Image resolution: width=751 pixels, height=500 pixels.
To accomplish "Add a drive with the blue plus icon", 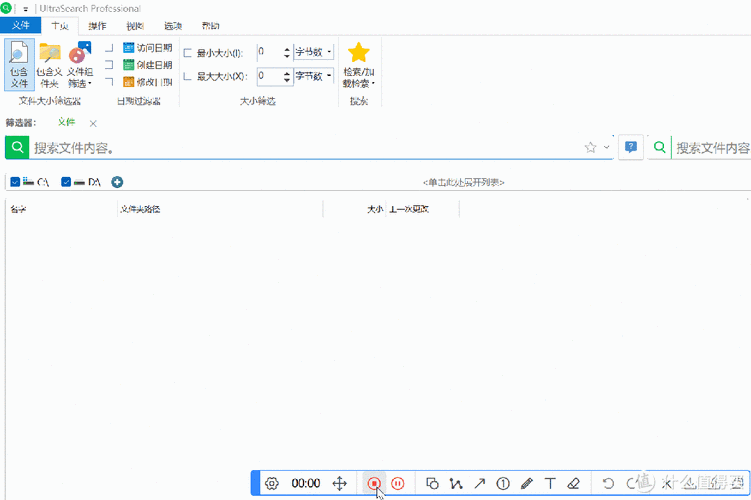I will point(117,182).
